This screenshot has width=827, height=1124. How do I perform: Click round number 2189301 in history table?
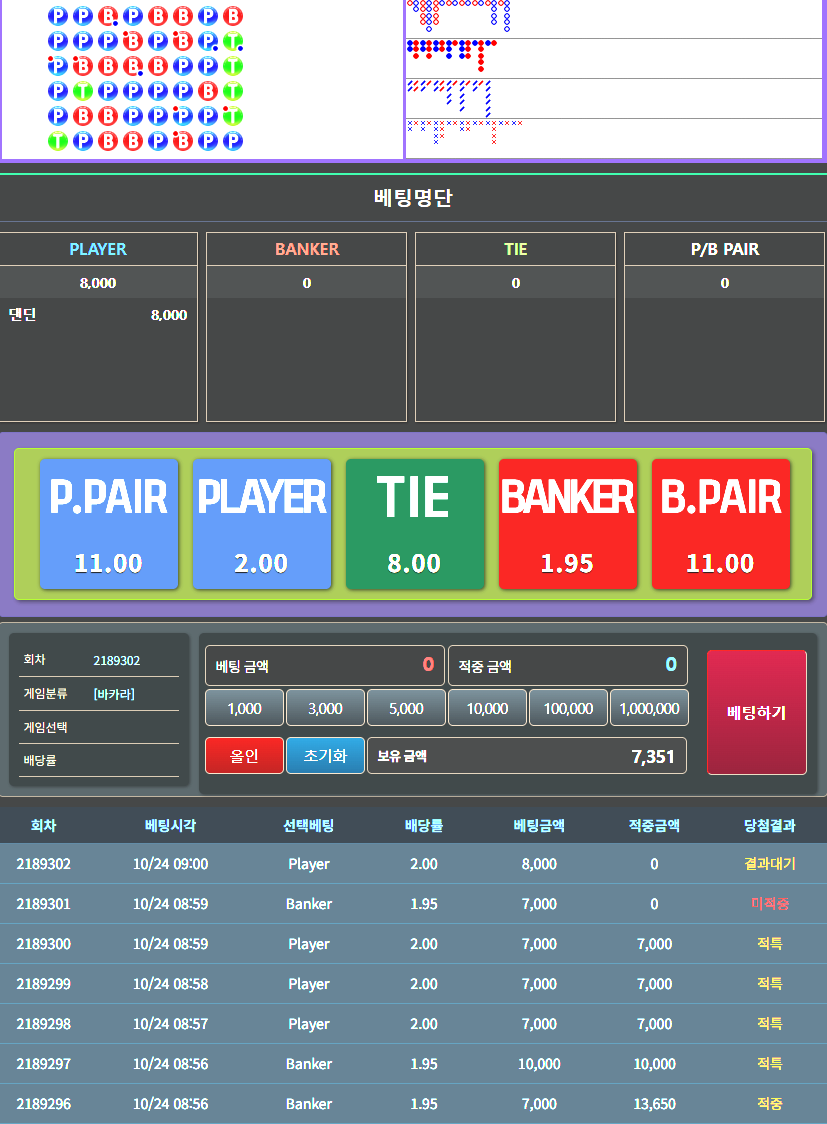click(44, 904)
